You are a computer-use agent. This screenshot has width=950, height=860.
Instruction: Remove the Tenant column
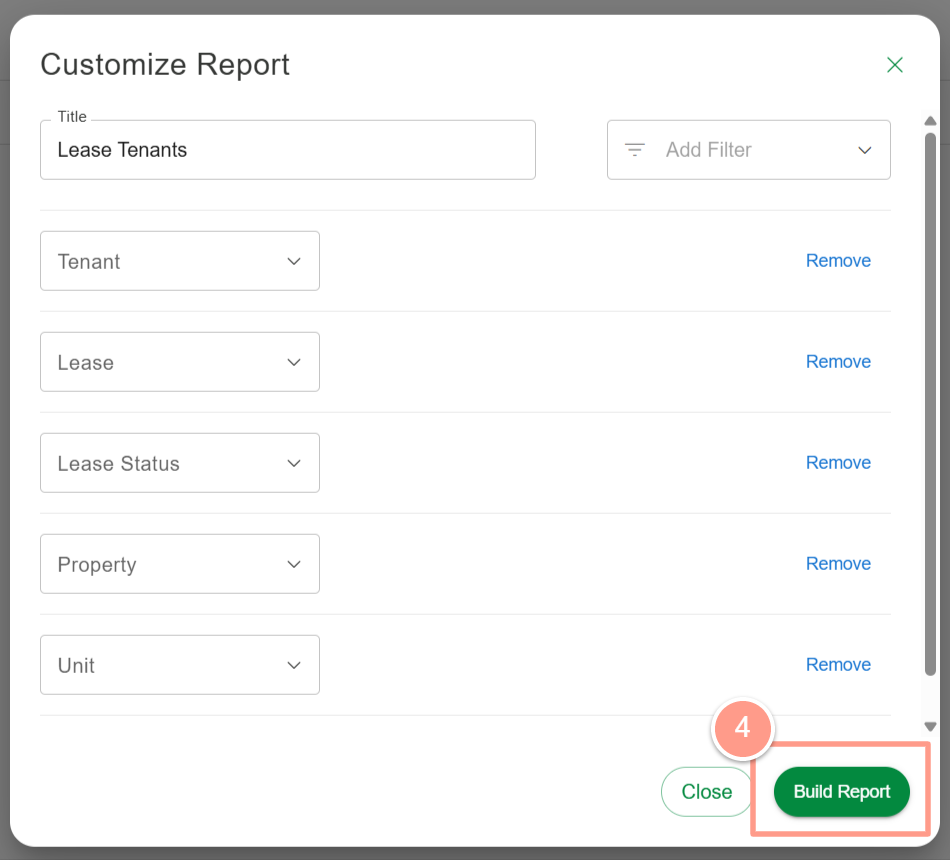coord(838,261)
